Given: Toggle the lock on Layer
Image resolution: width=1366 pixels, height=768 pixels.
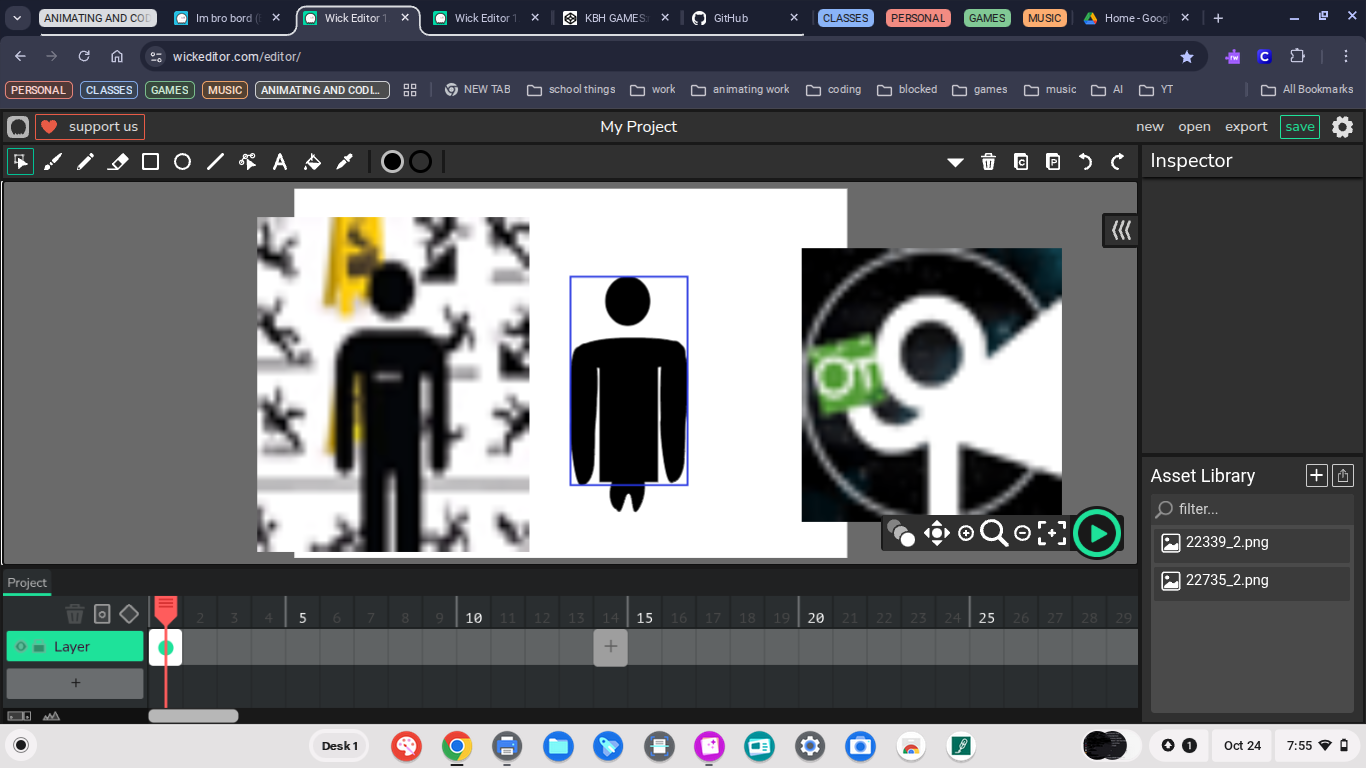Looking at the screenshot, I should pyautogui.click(x=39, y=647).
